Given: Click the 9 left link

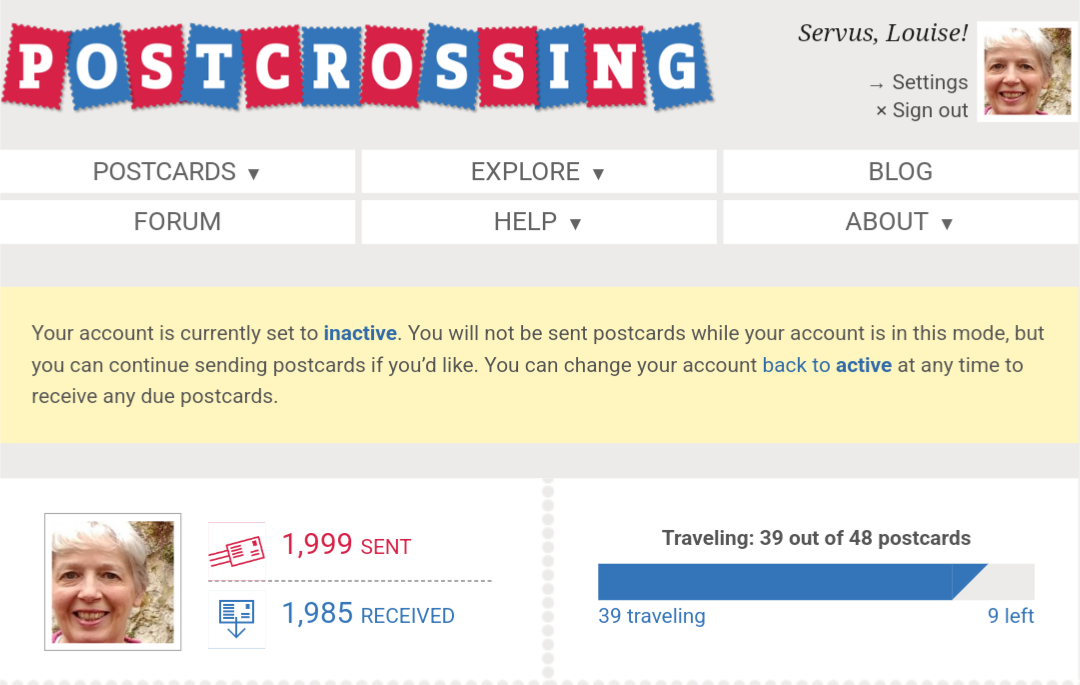Looking at the screenshot, I should coord(1010,615).
